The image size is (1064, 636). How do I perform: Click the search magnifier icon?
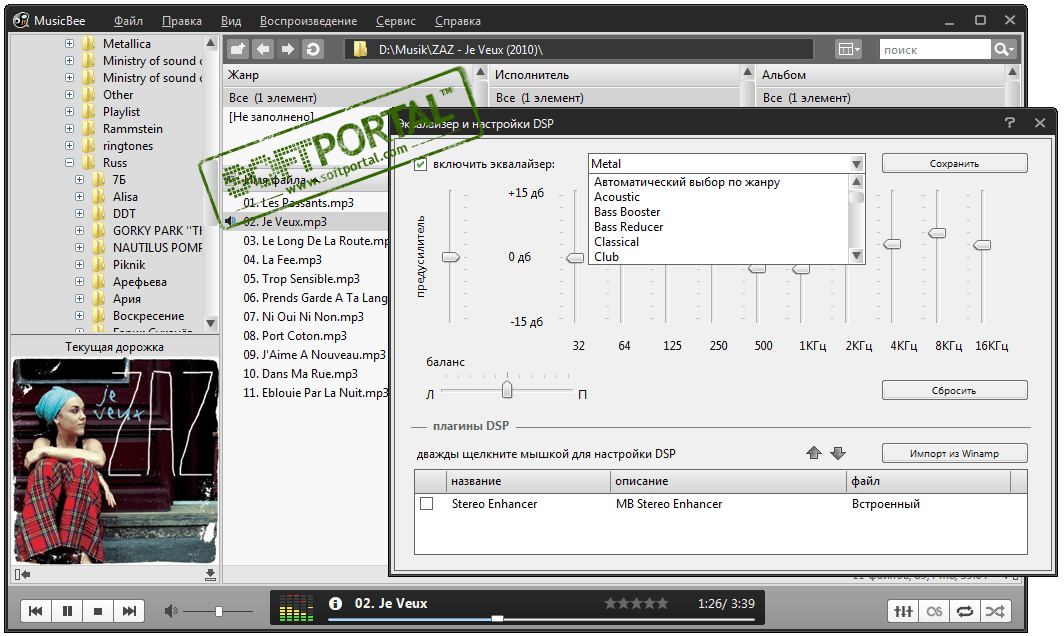pyautogui.click(x=1003, y=49)
